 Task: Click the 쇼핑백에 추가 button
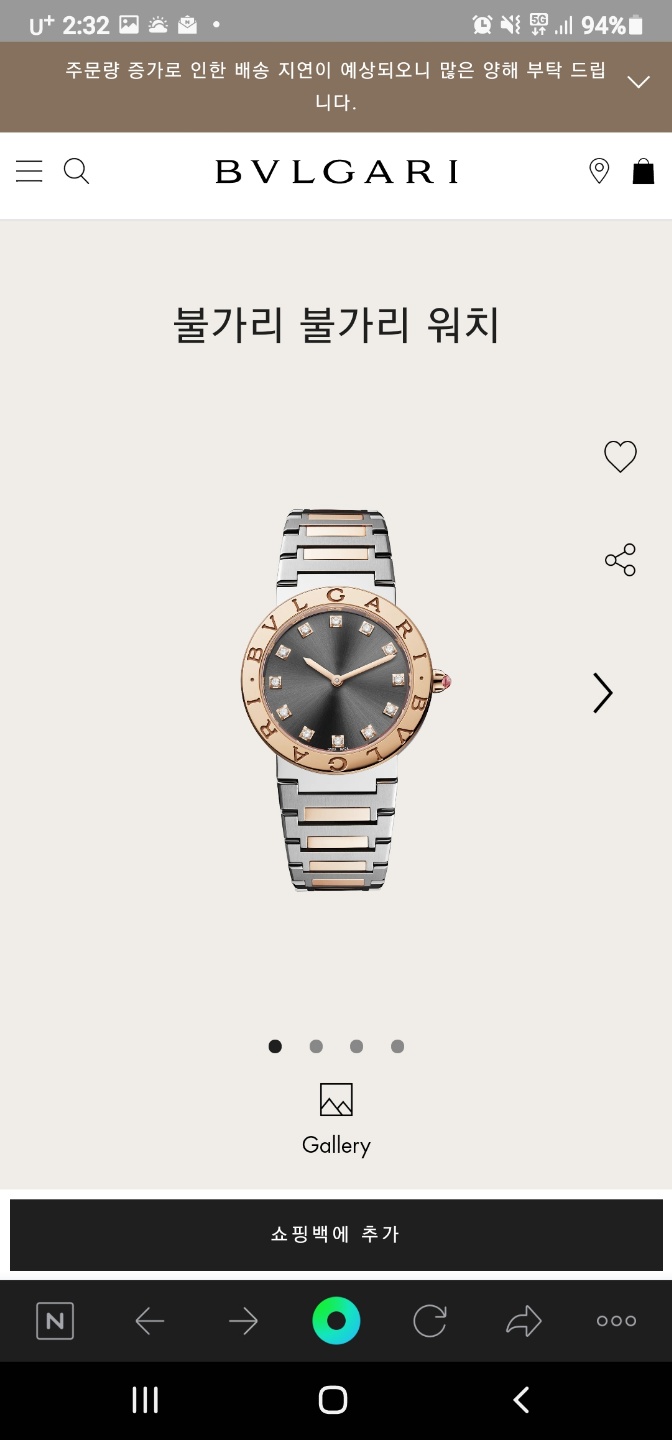(336, 1235)
